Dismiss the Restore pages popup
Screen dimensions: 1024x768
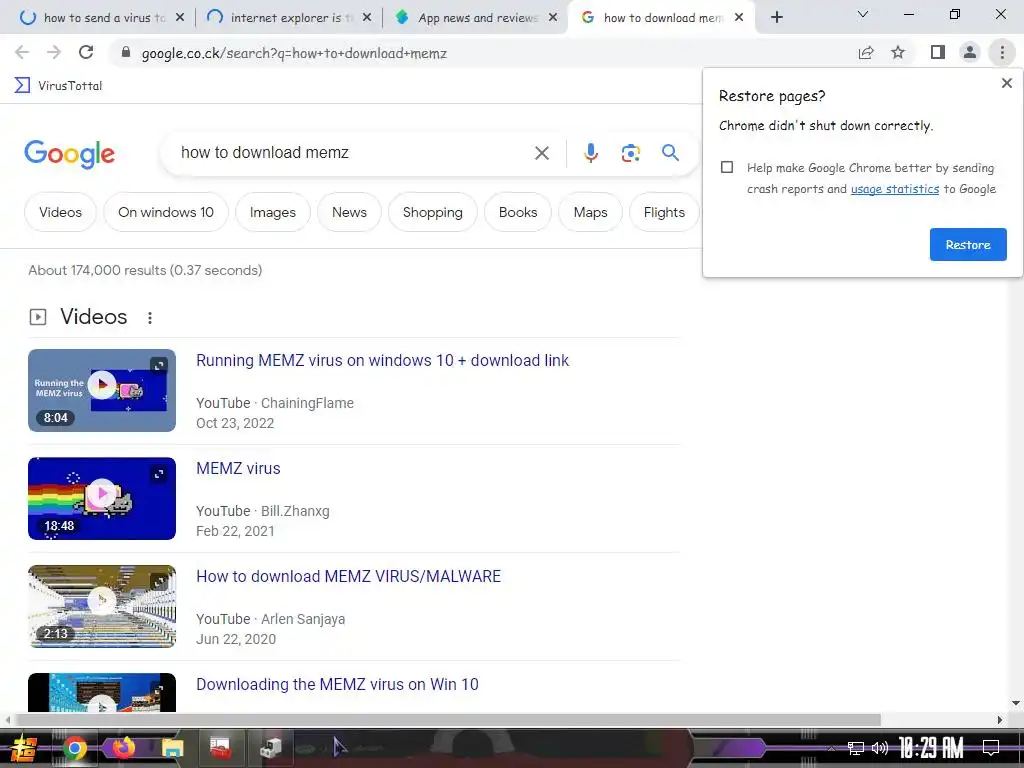1006,83
